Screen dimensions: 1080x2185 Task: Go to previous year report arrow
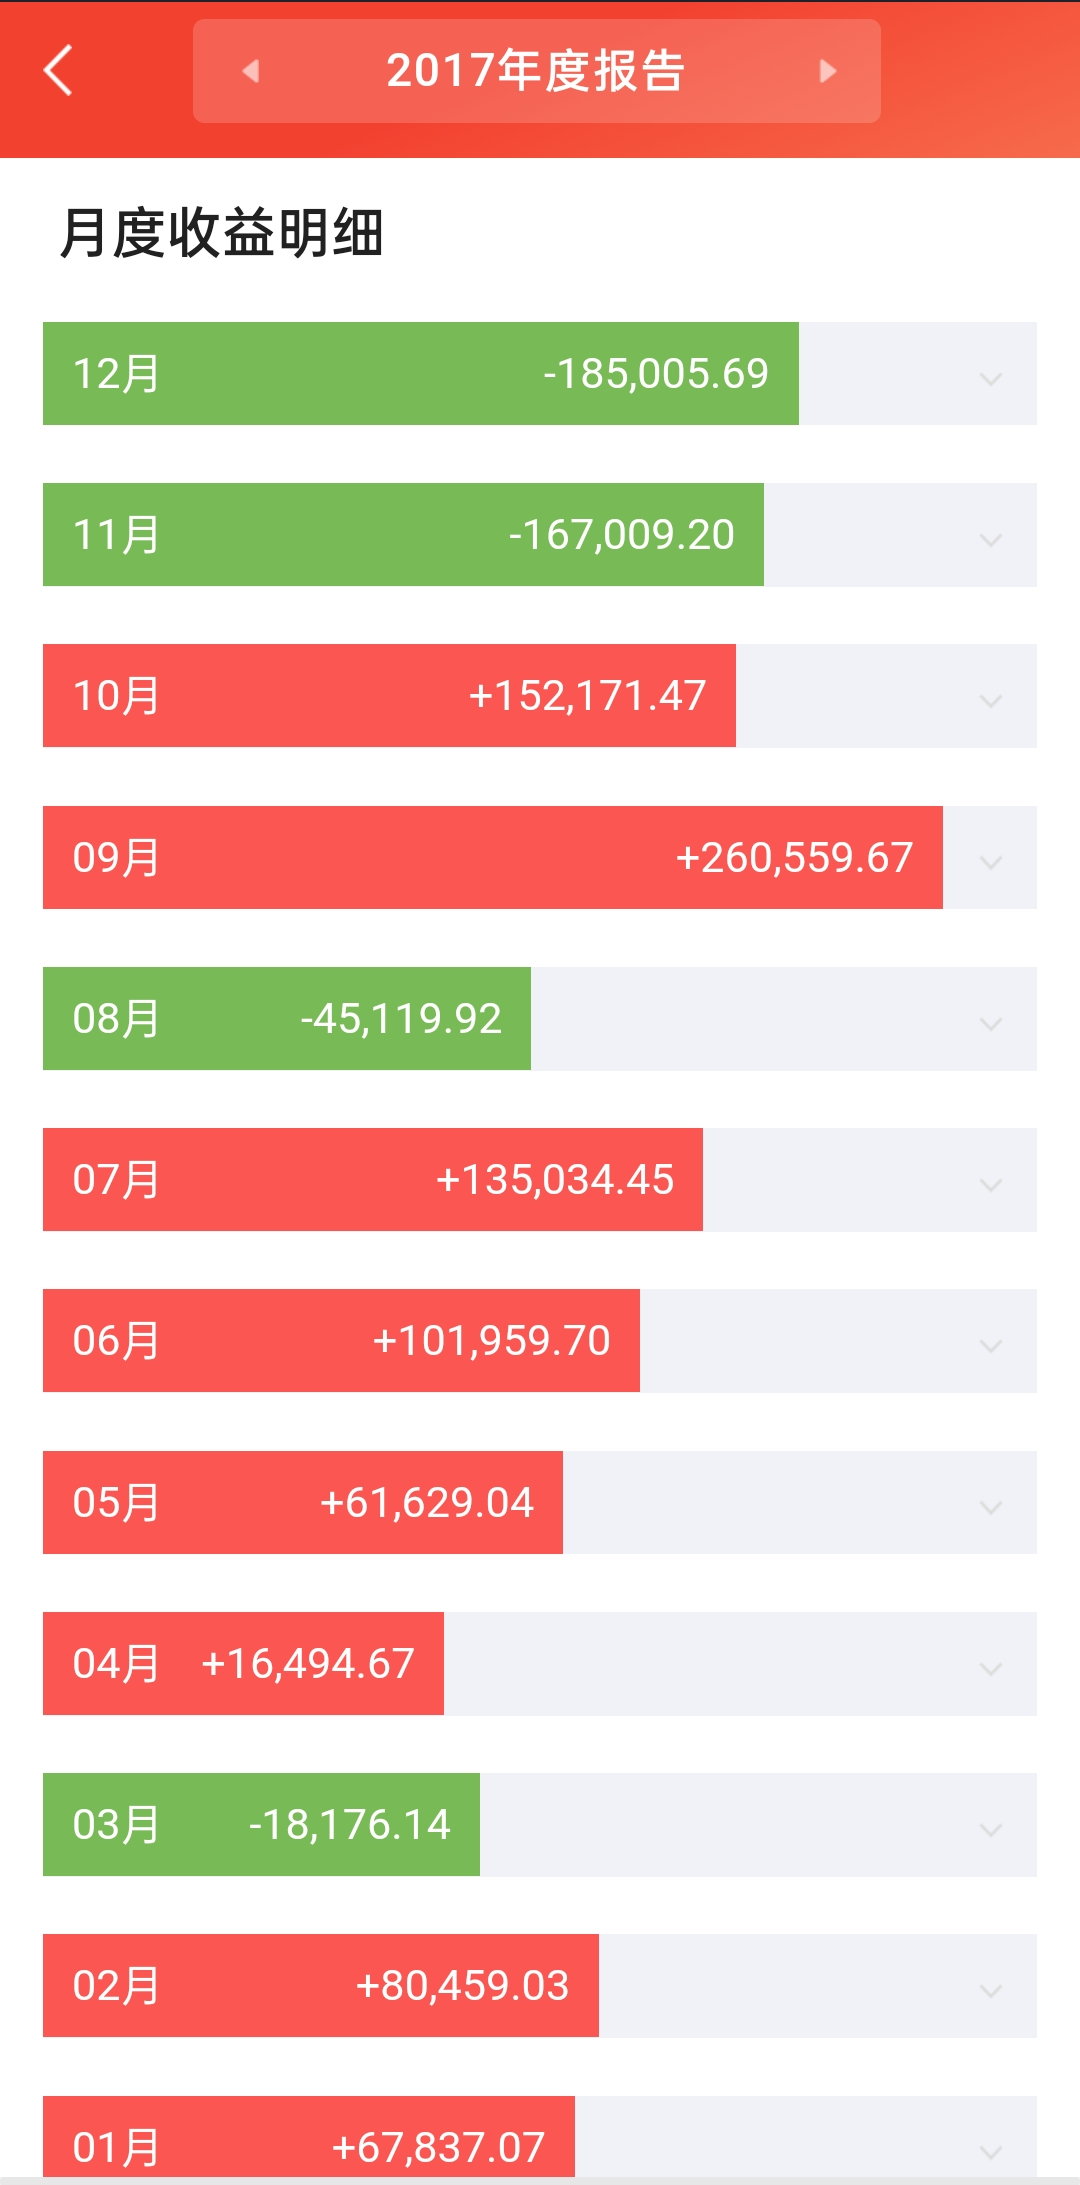[250, 71]
